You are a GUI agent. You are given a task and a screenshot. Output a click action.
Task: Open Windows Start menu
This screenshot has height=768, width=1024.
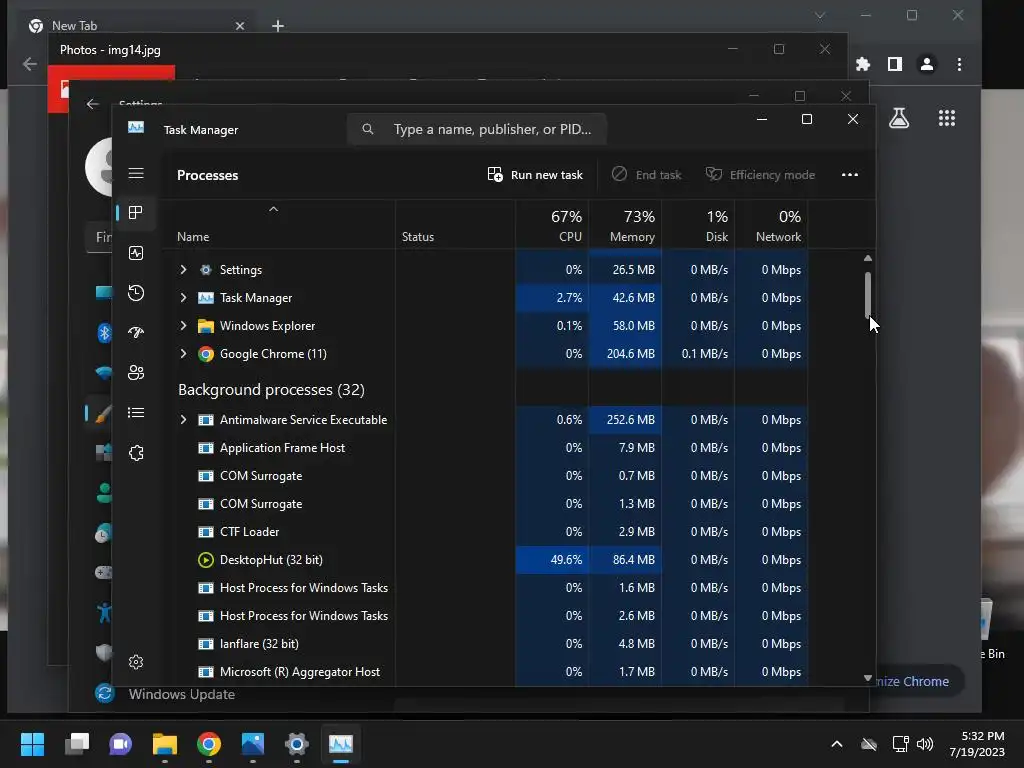32,744
